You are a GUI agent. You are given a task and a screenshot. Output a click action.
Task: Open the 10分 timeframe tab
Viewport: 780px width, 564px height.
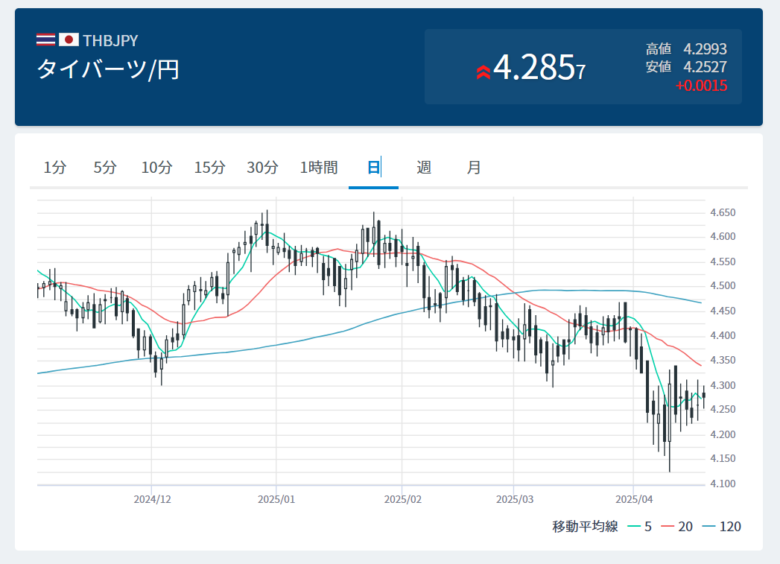point(157,167)
